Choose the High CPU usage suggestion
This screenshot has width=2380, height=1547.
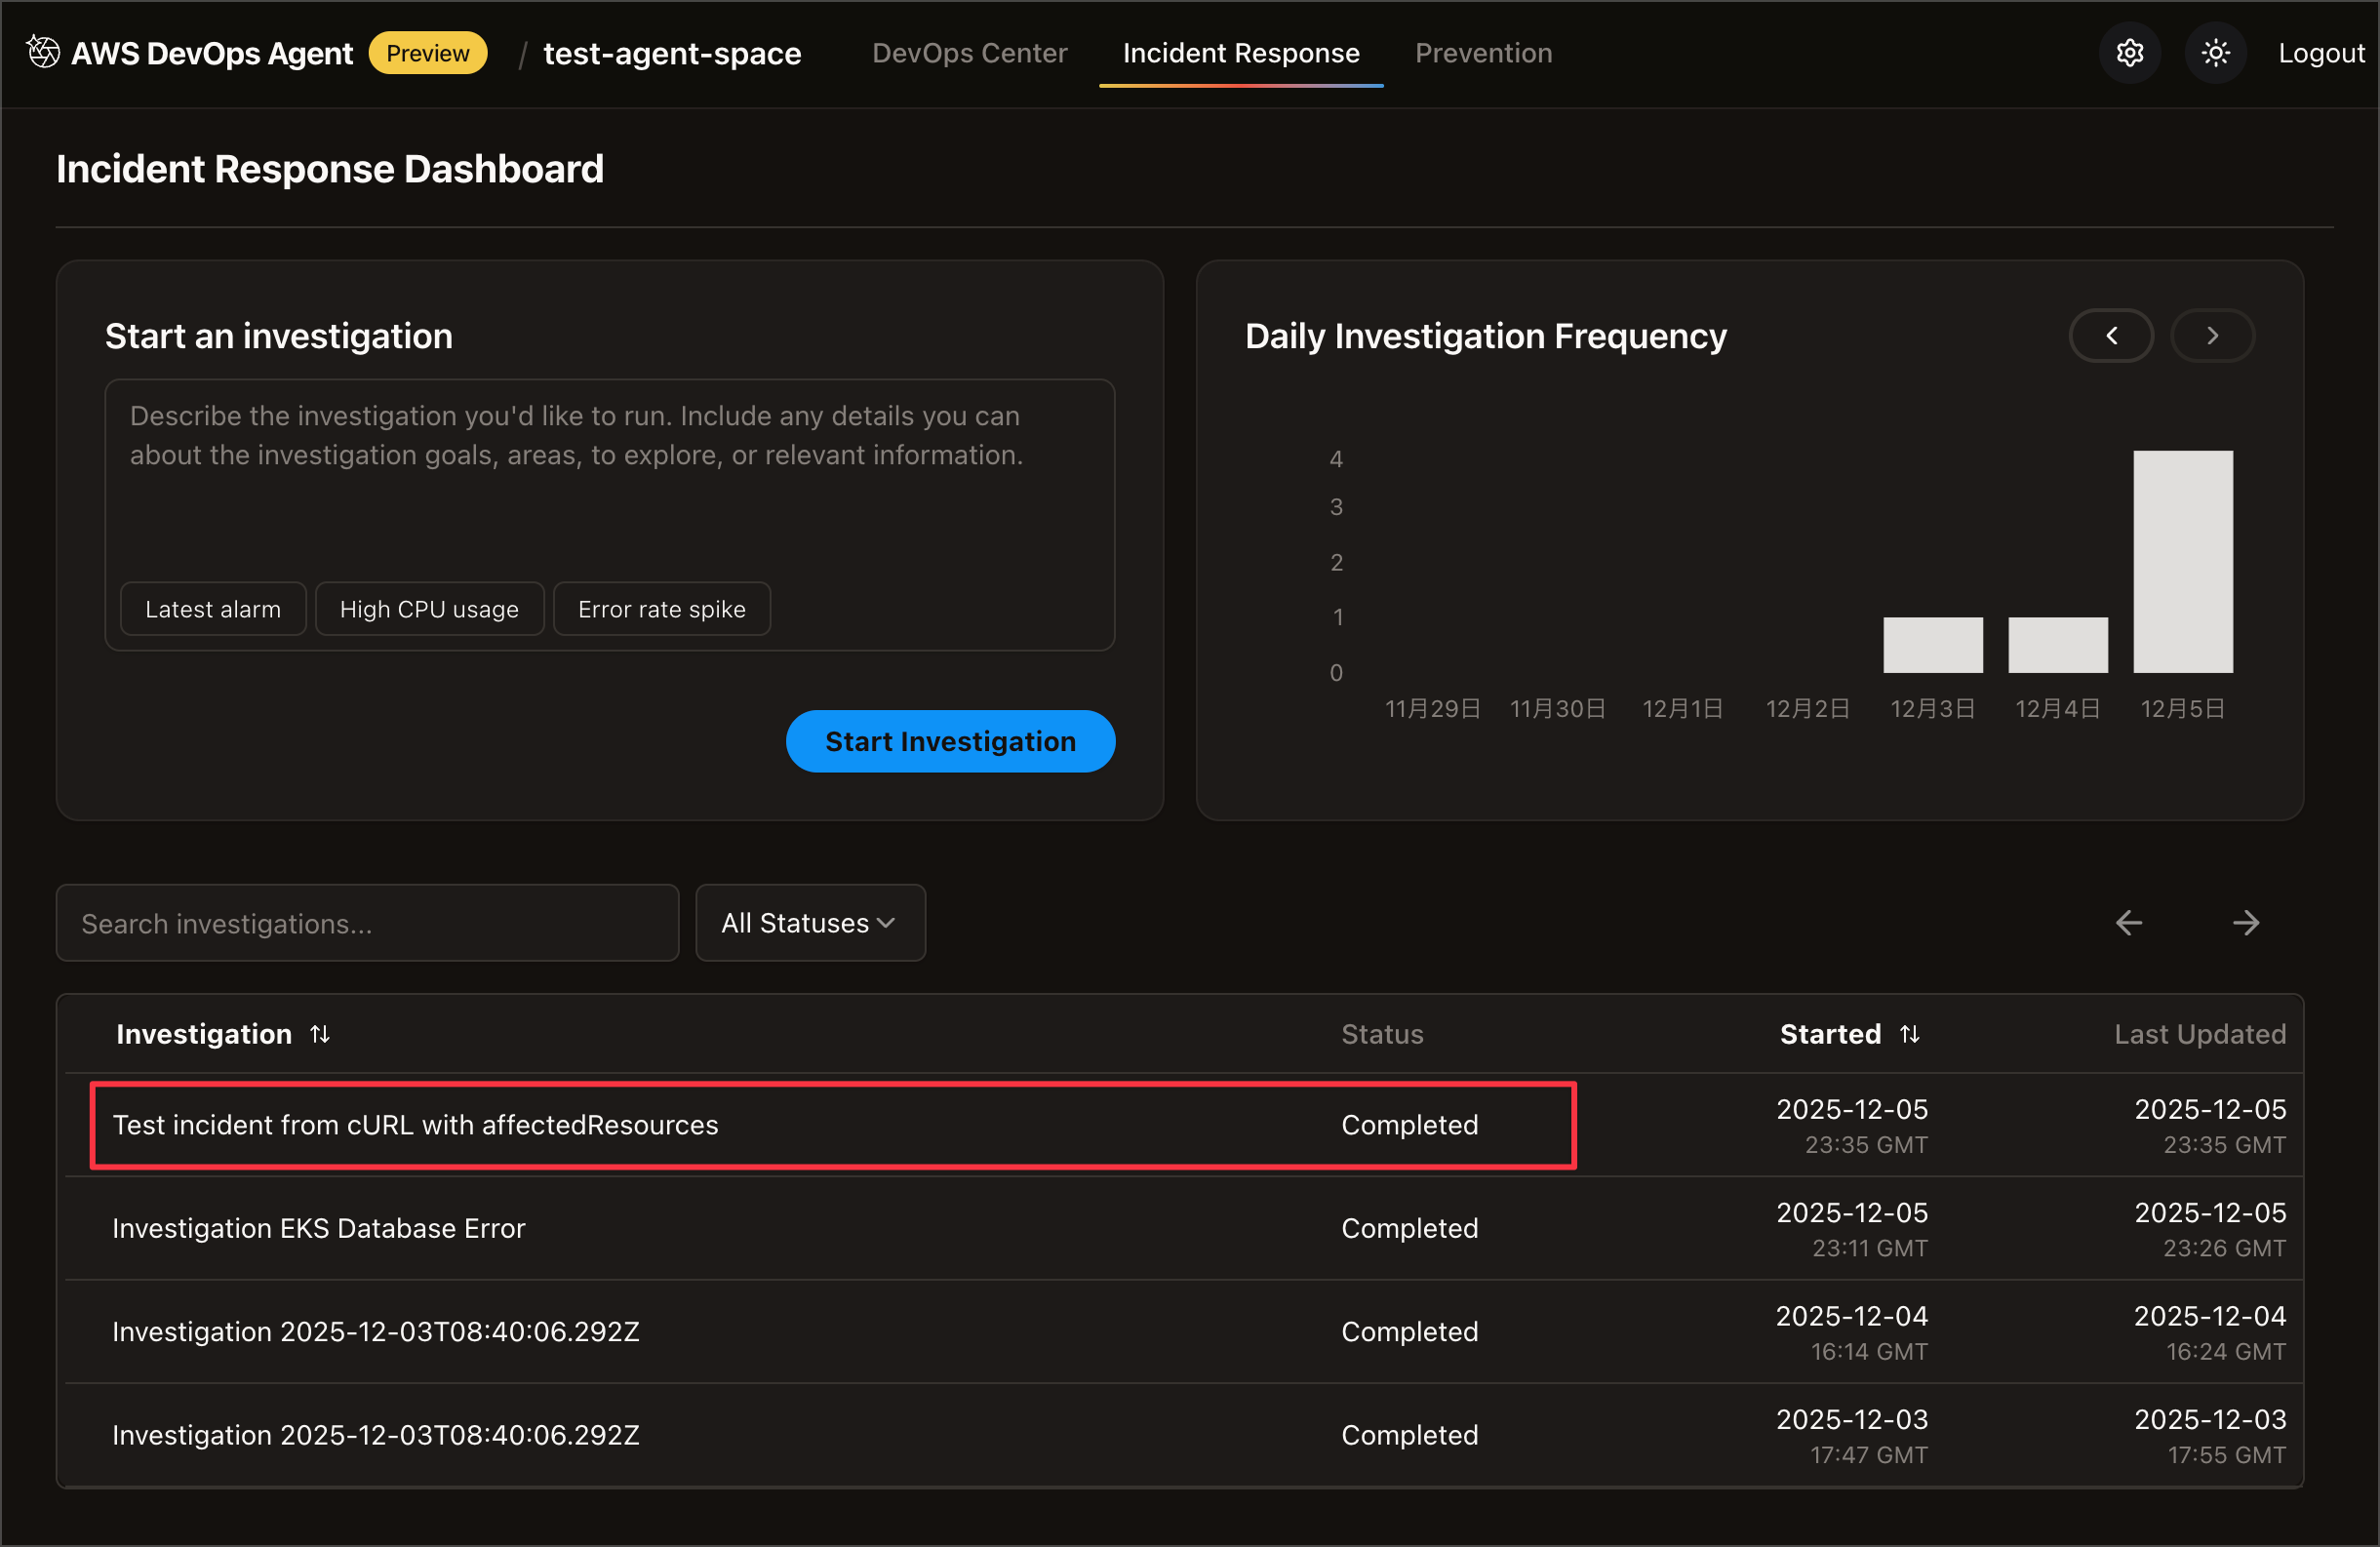[429, 609]
